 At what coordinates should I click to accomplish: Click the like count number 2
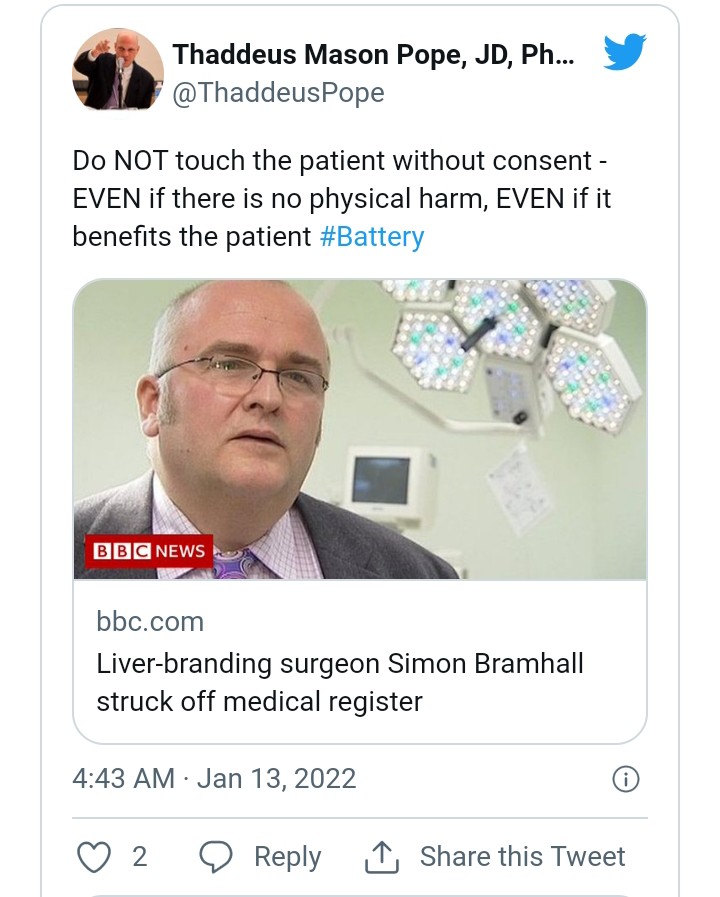pyautogui.click(x=139, y=856)
